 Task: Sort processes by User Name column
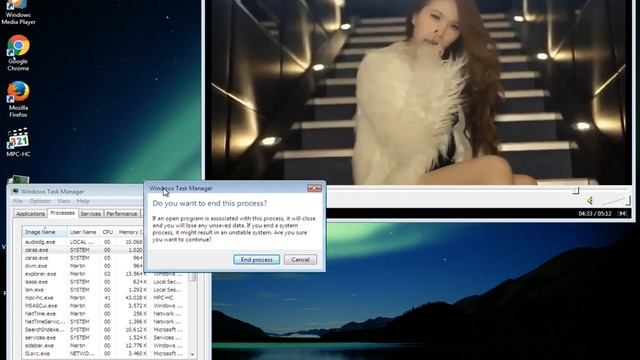(x=83, y=232)
